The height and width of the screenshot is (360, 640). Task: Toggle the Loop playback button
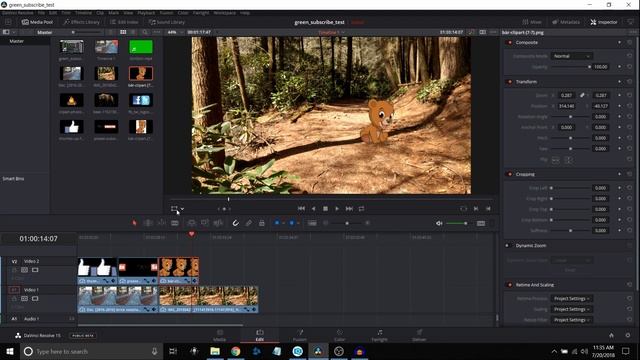coord(361,209)
